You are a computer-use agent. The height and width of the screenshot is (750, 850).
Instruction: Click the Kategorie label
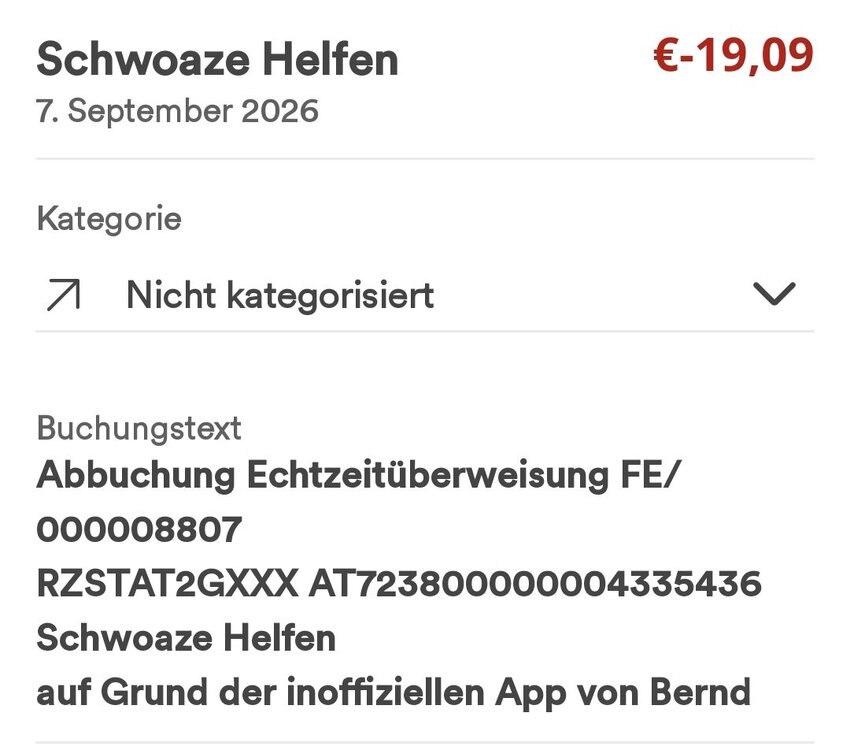pyautogui.click(x=109, y=219)
